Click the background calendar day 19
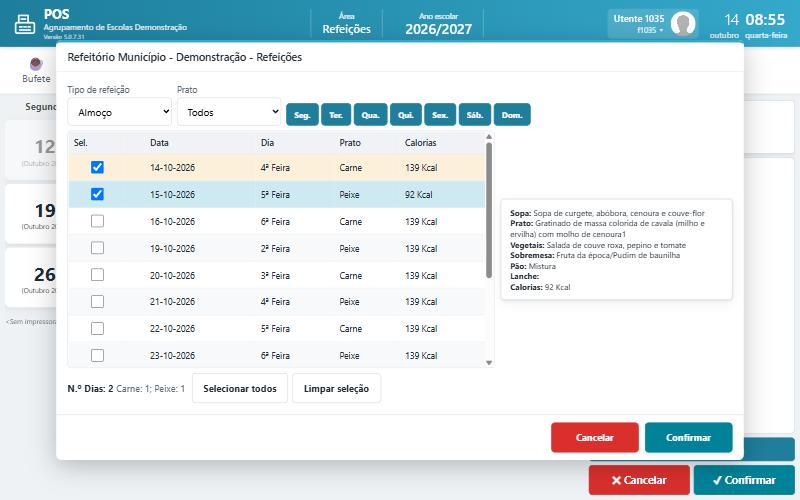This screenshot has width=800, height=500. [x=31, y=214]
